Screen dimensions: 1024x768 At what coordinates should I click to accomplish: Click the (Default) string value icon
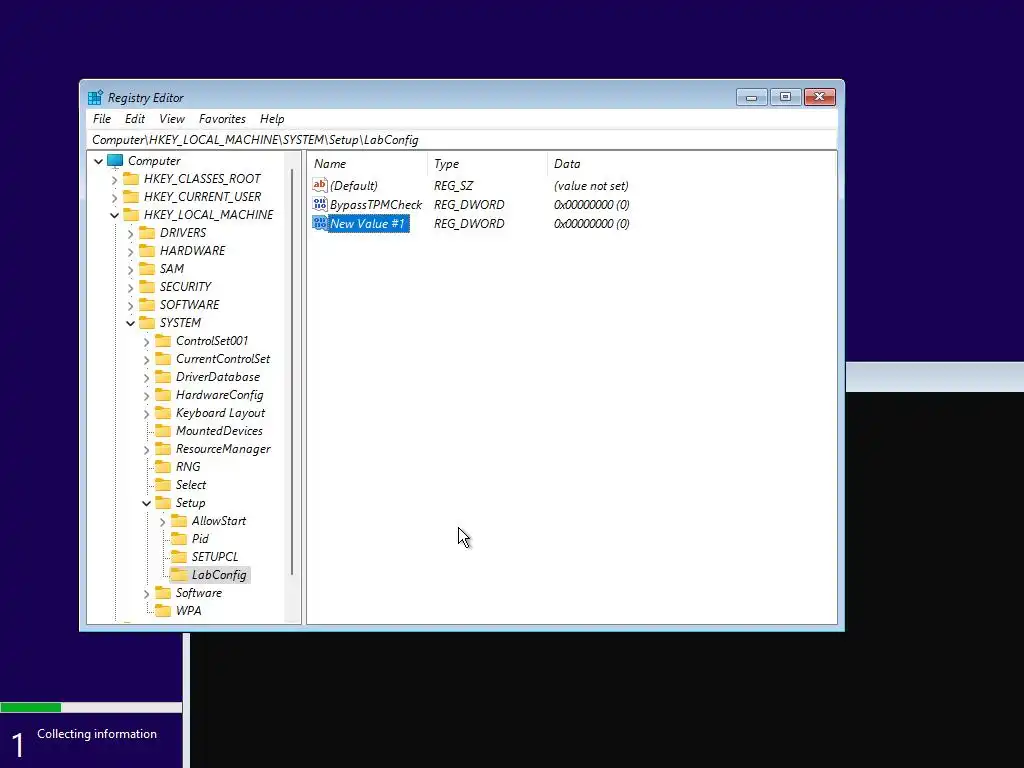[319, 185]
